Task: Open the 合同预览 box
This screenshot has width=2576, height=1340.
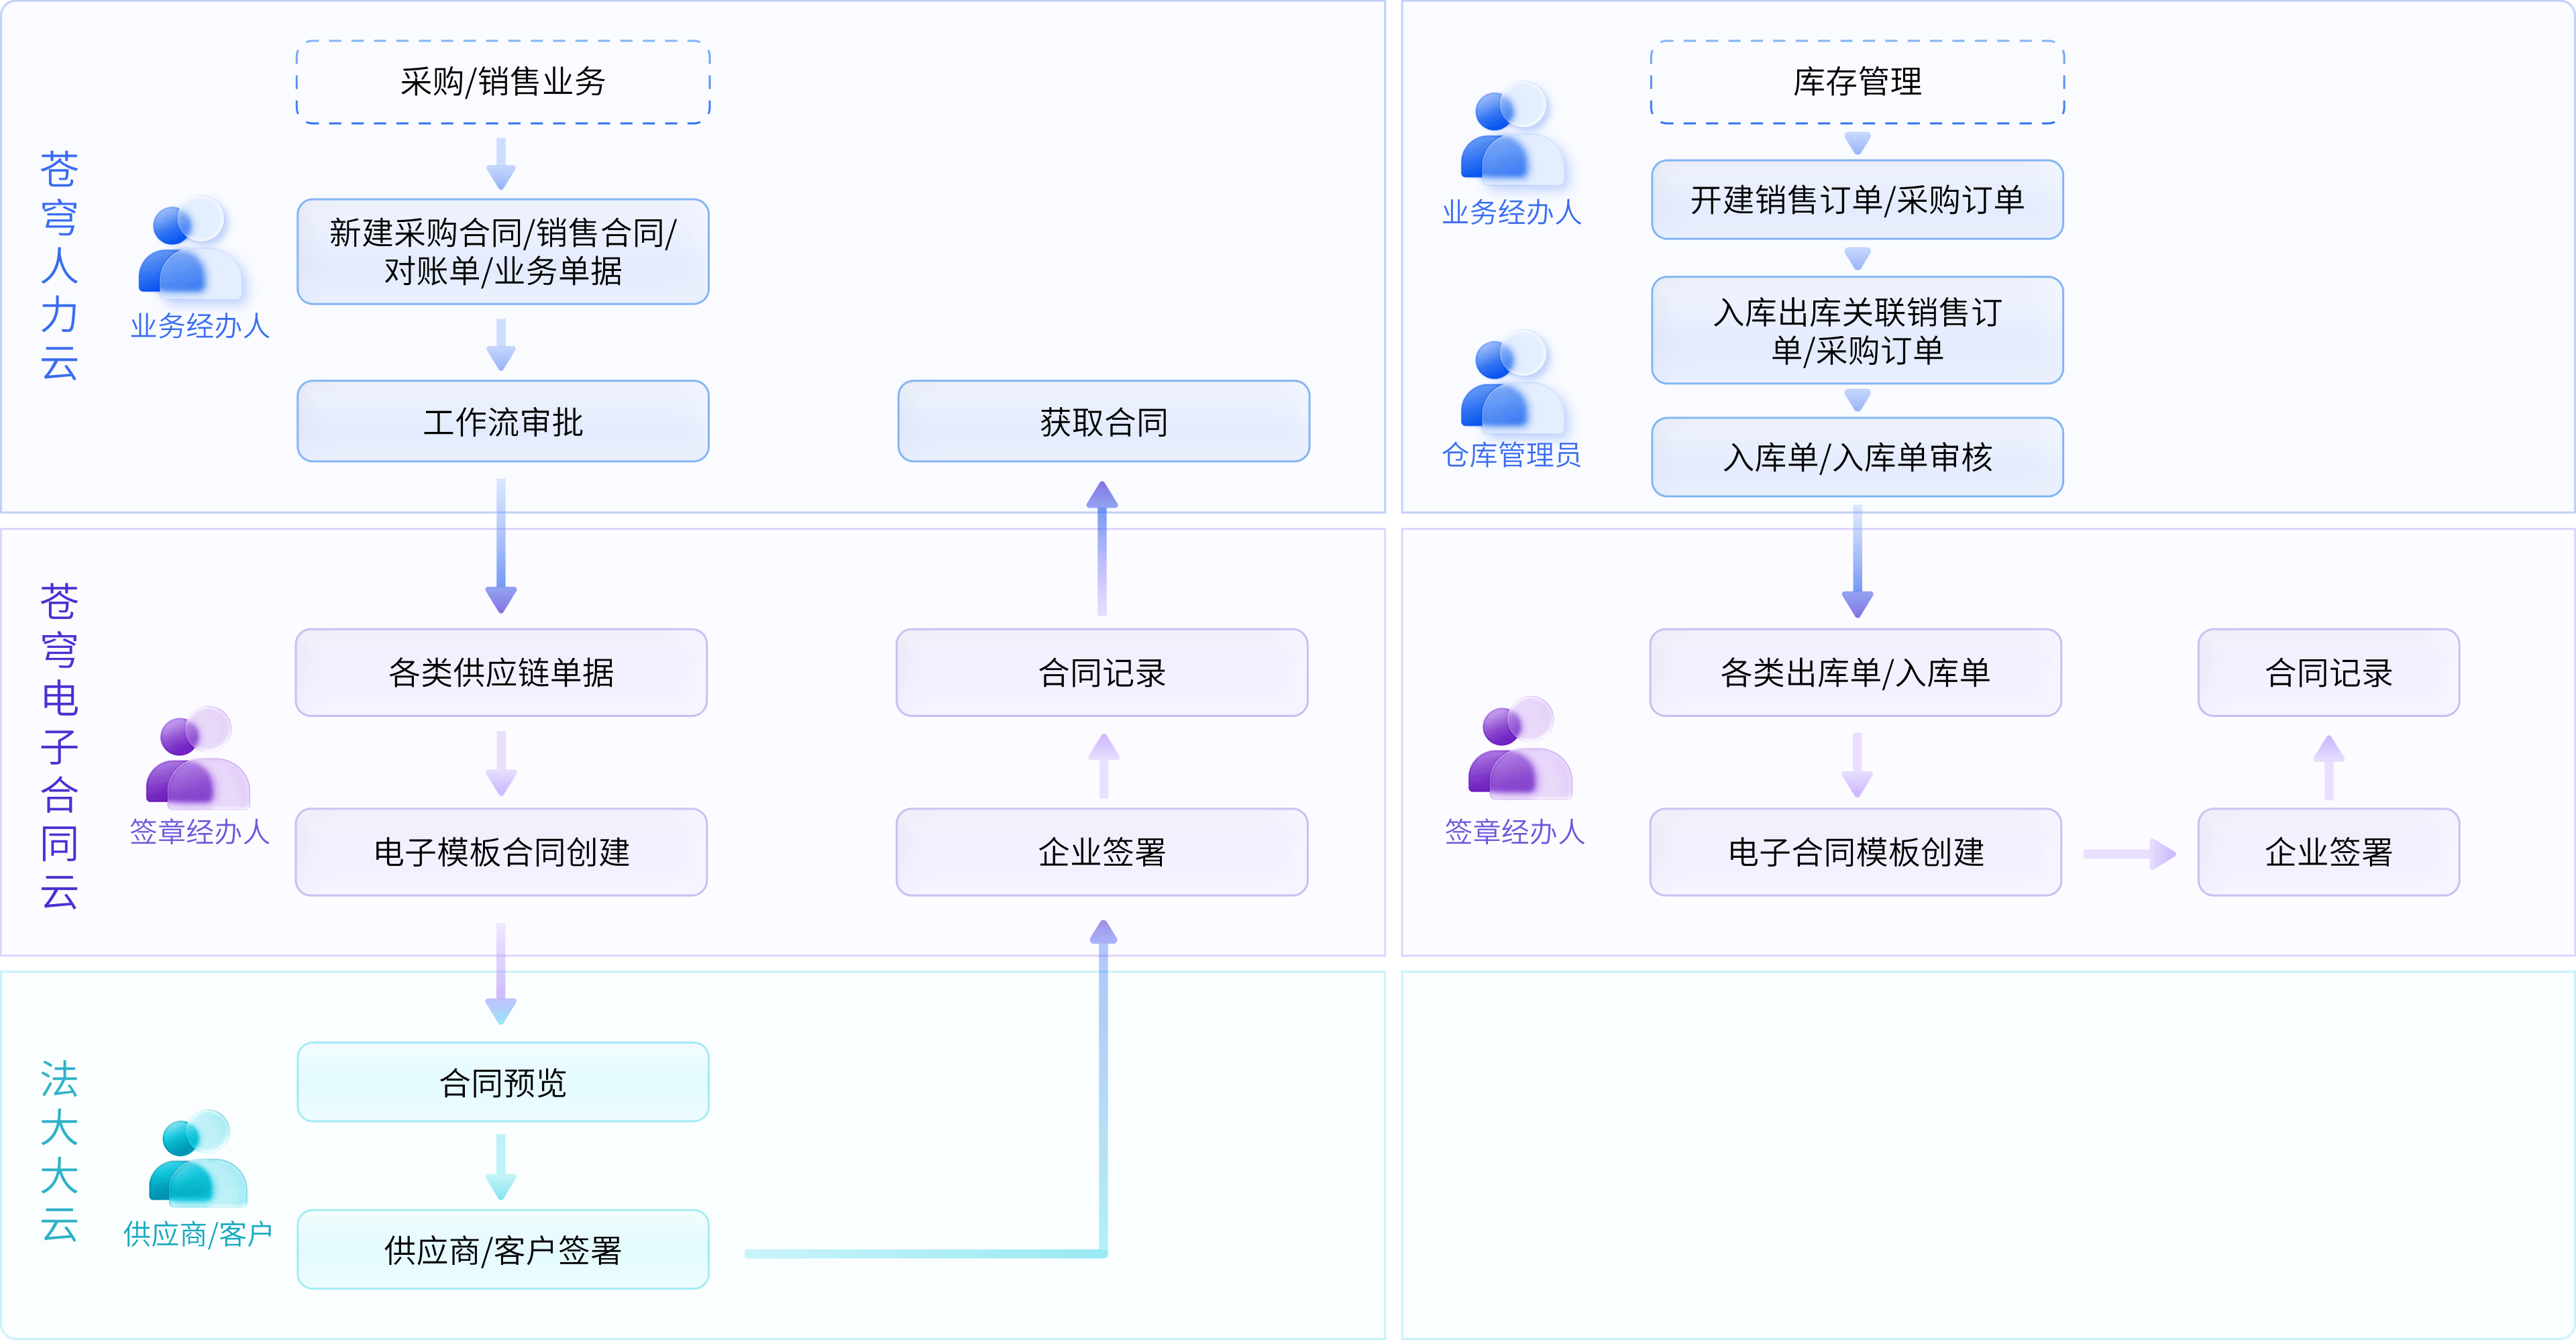Action: 503,1082
